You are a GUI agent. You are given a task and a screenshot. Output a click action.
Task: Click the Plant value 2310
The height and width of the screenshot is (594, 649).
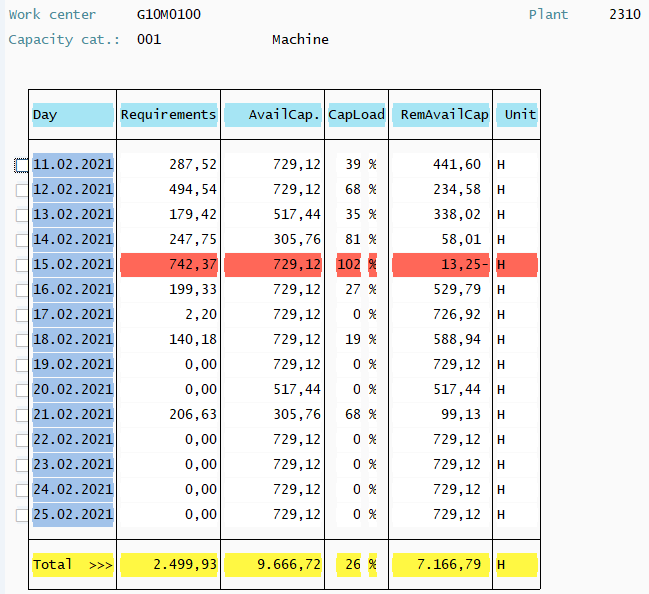(x=624, y=15)
